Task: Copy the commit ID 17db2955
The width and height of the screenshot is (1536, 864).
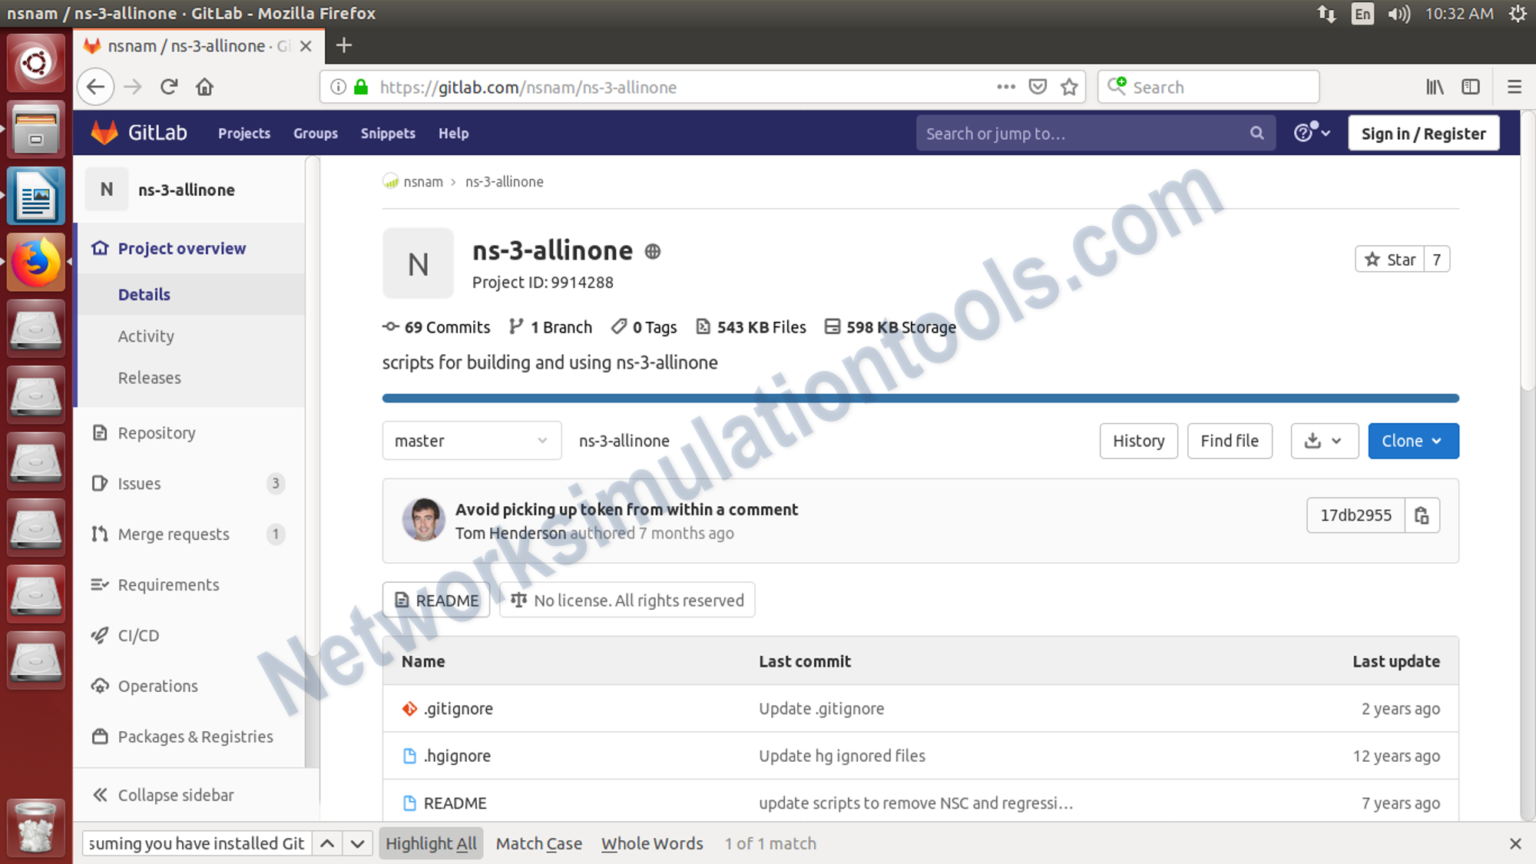Action: 1422,515
